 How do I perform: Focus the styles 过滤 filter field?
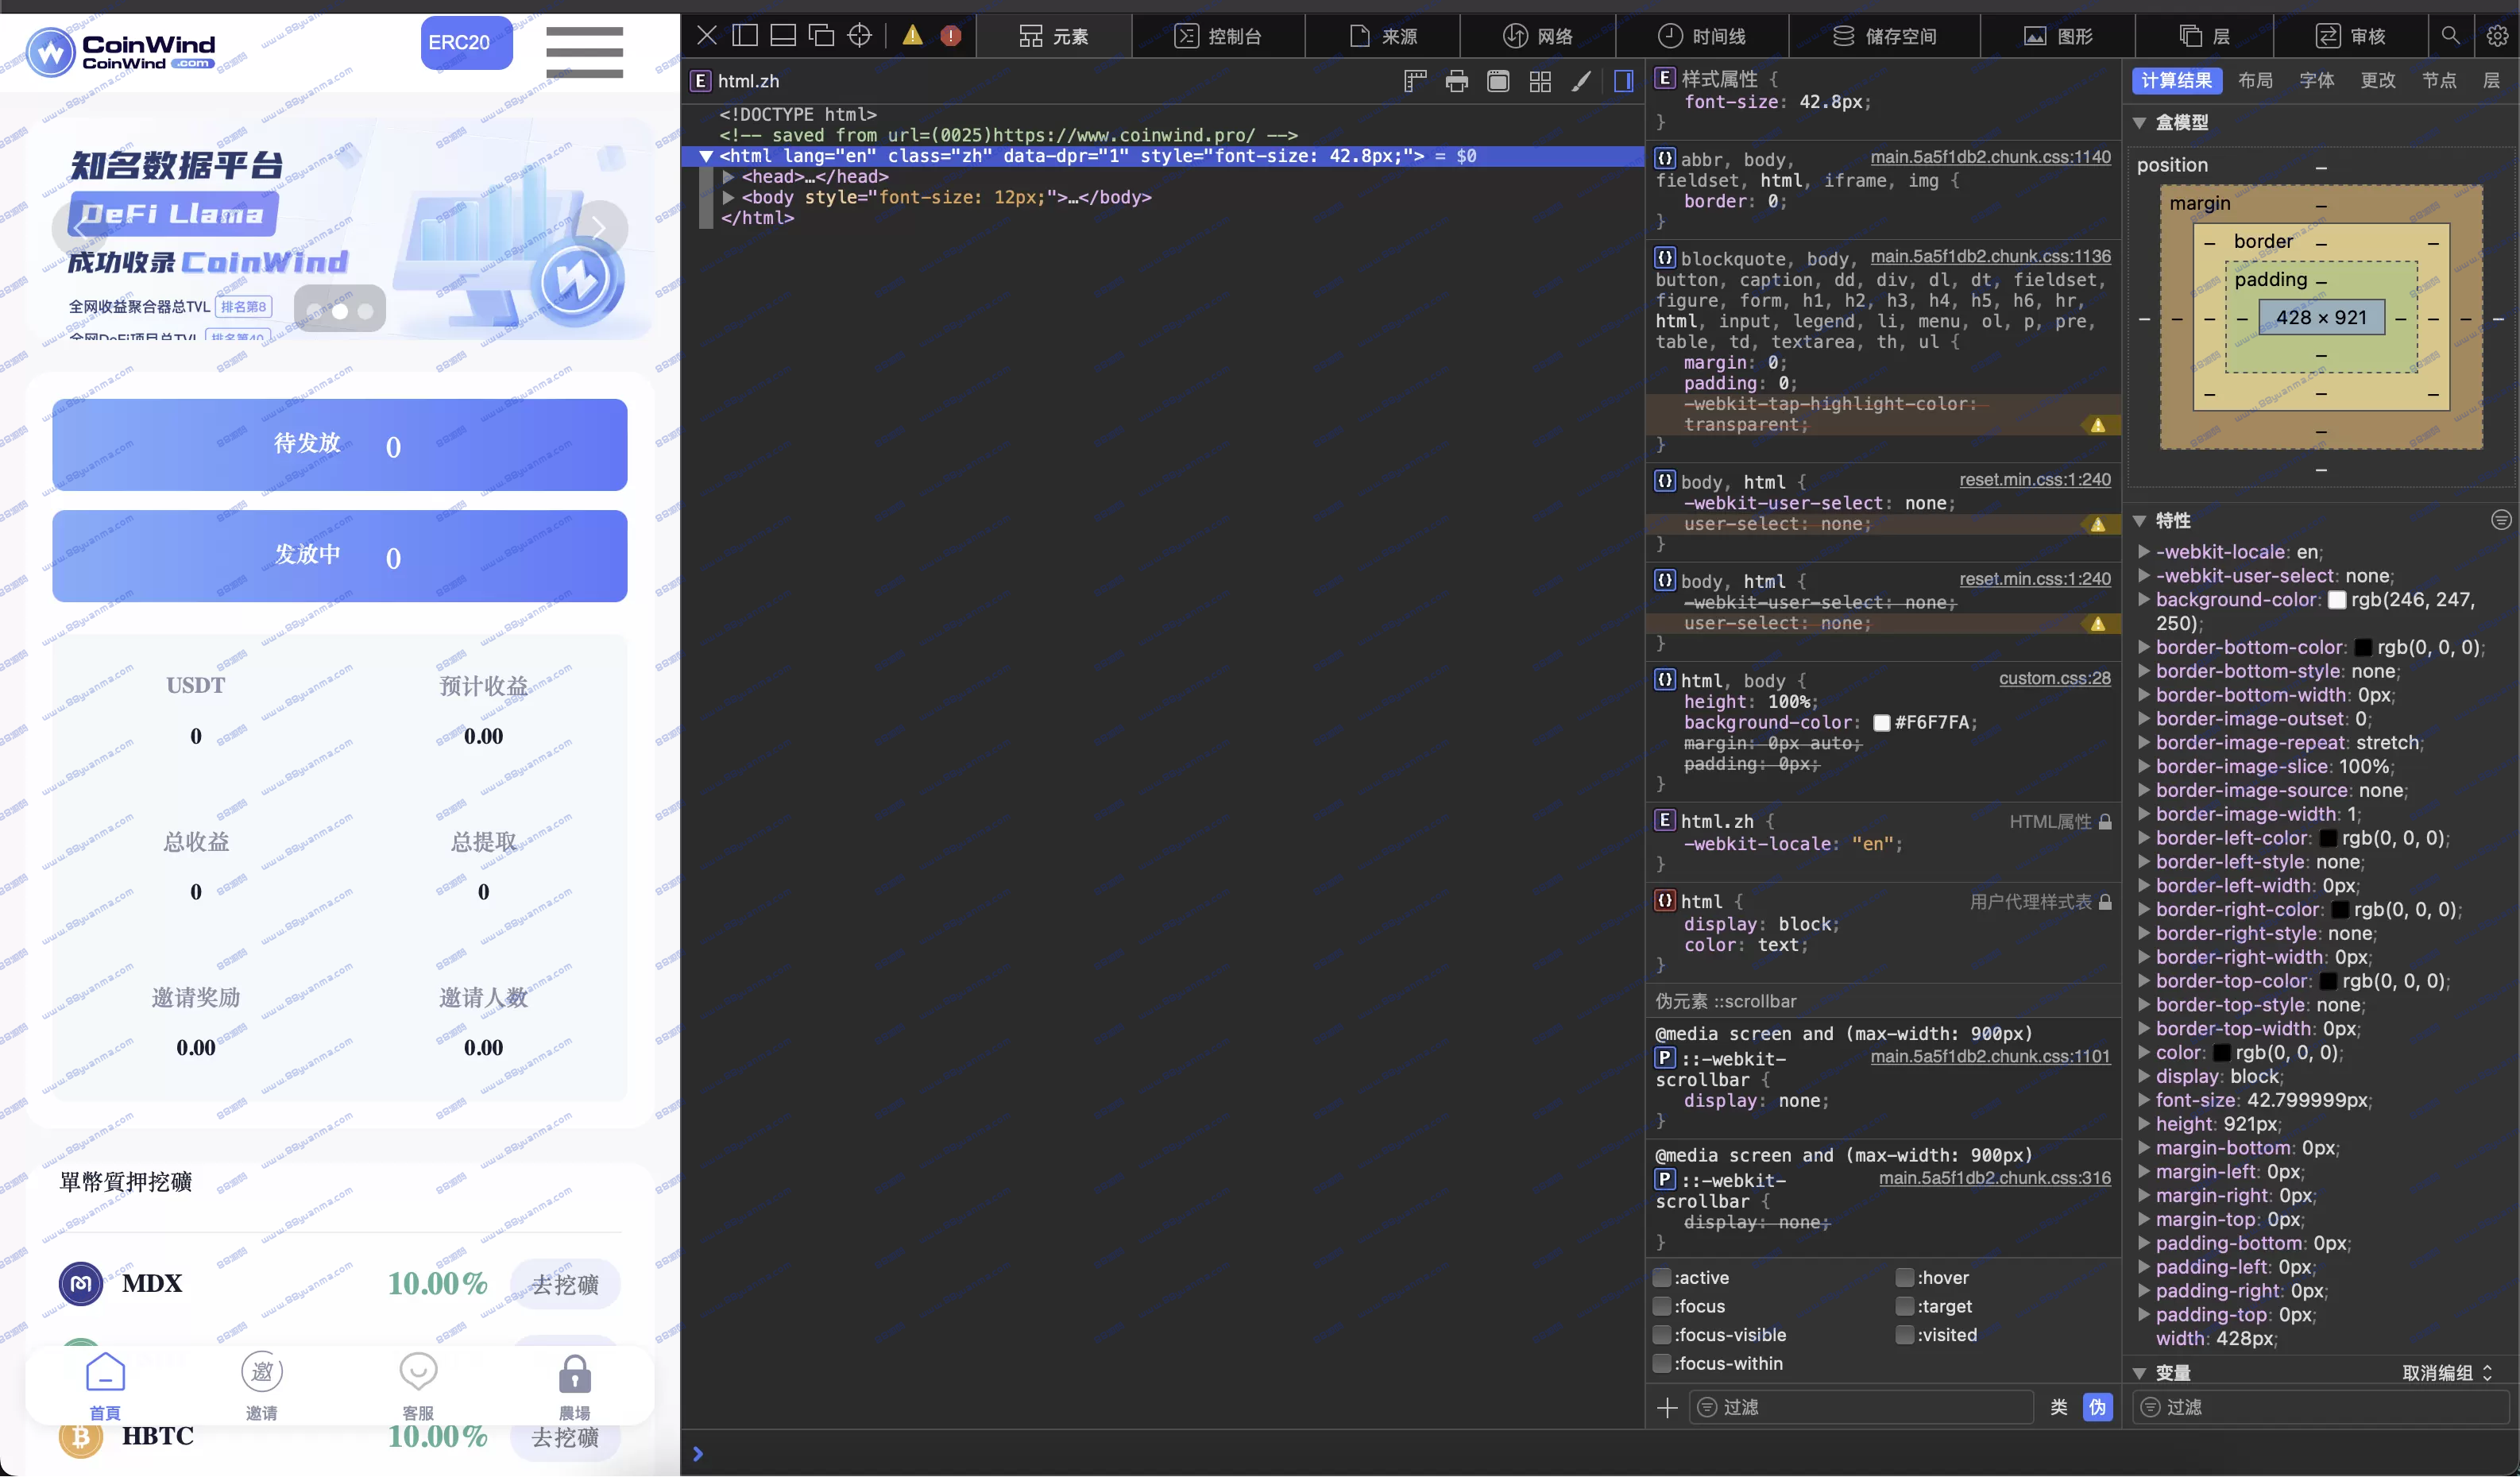[1861, 1408]
